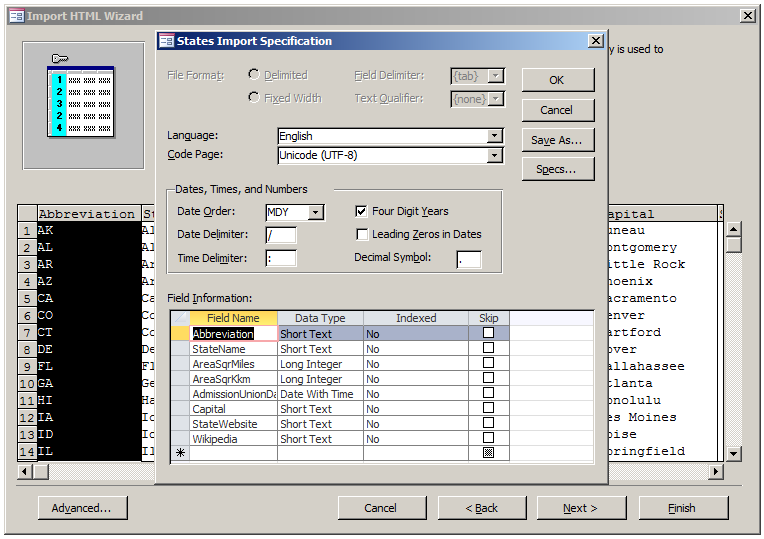Screen dimensions: 764x539
Task: Click Long Integer type for AreaSqrMiles
Action: tap(320, 364)
